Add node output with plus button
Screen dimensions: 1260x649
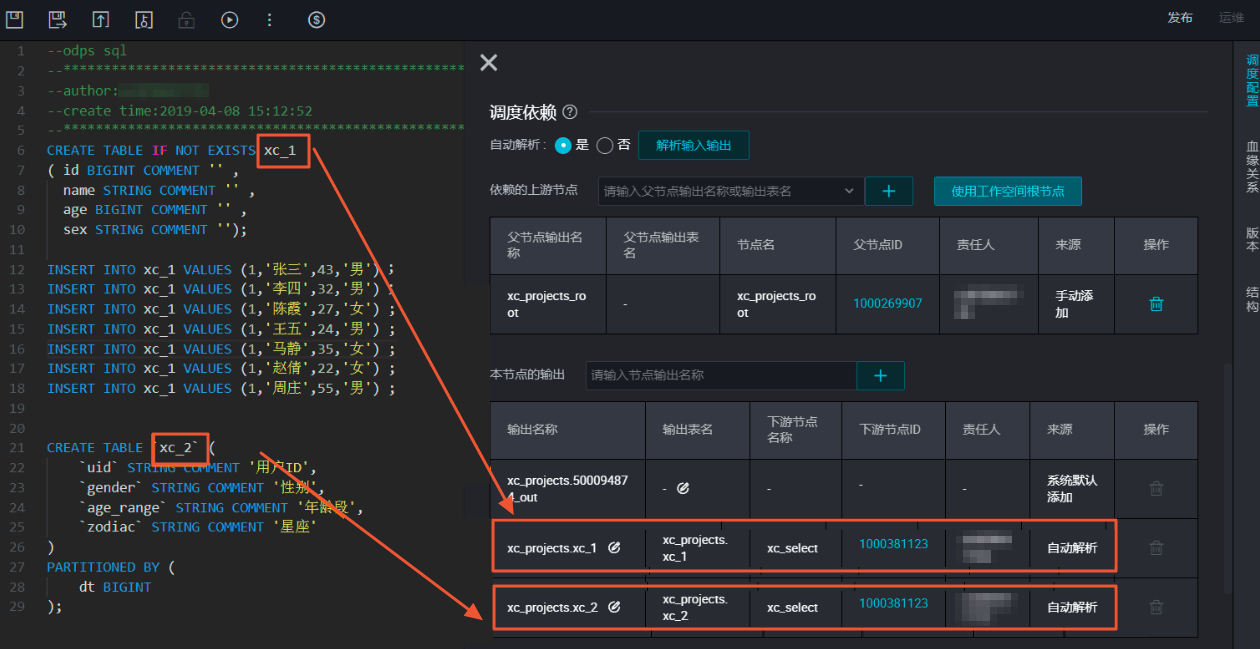[x=881, y=375]
